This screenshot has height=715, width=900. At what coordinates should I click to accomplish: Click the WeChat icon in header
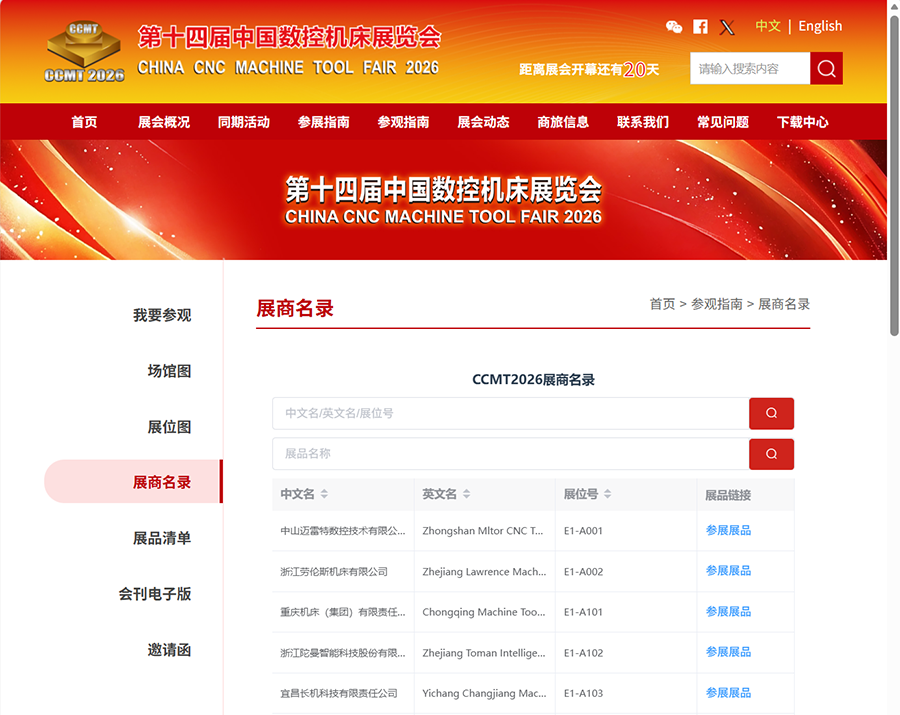[x=674, y=27]
